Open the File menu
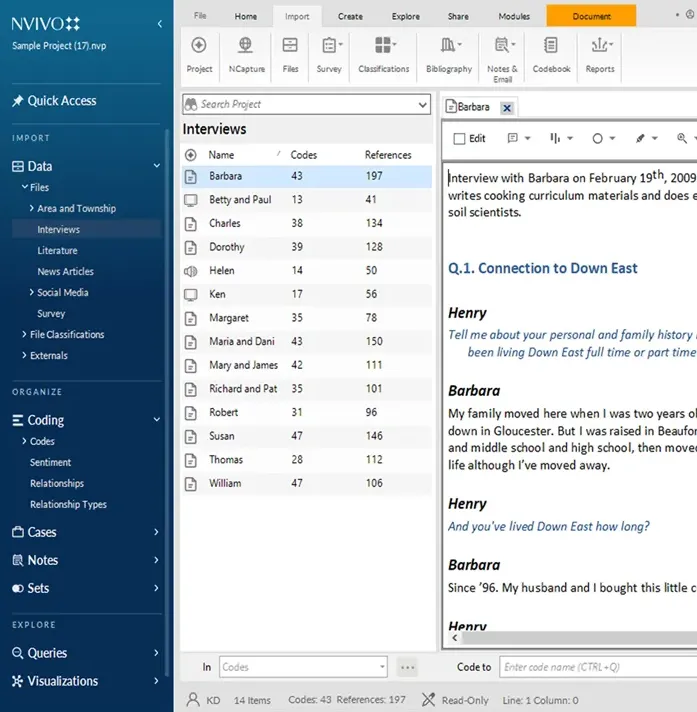The image size is (697, 712). coord(200,16)
